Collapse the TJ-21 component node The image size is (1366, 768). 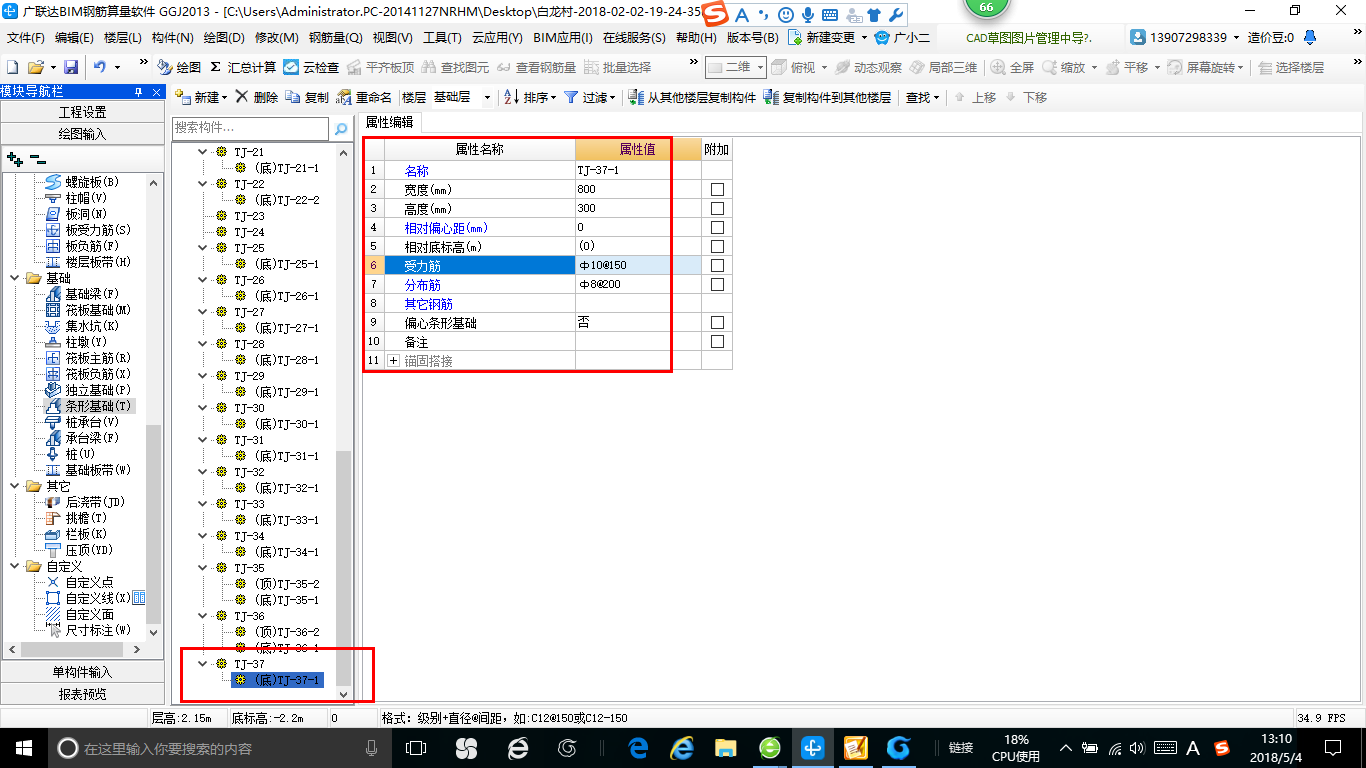tap(203, 152)
